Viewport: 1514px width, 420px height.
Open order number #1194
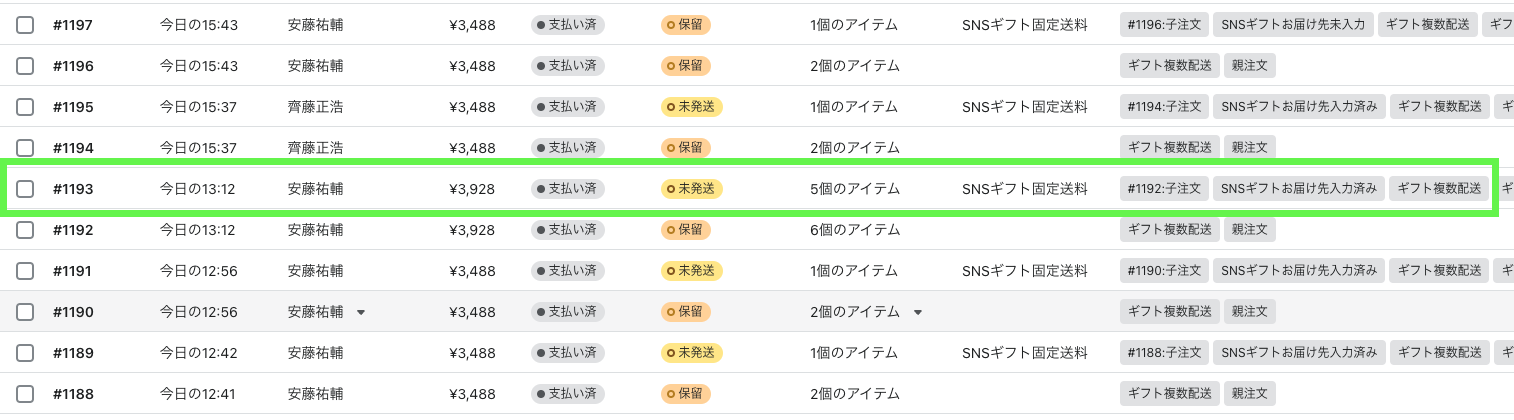[73, 148]
